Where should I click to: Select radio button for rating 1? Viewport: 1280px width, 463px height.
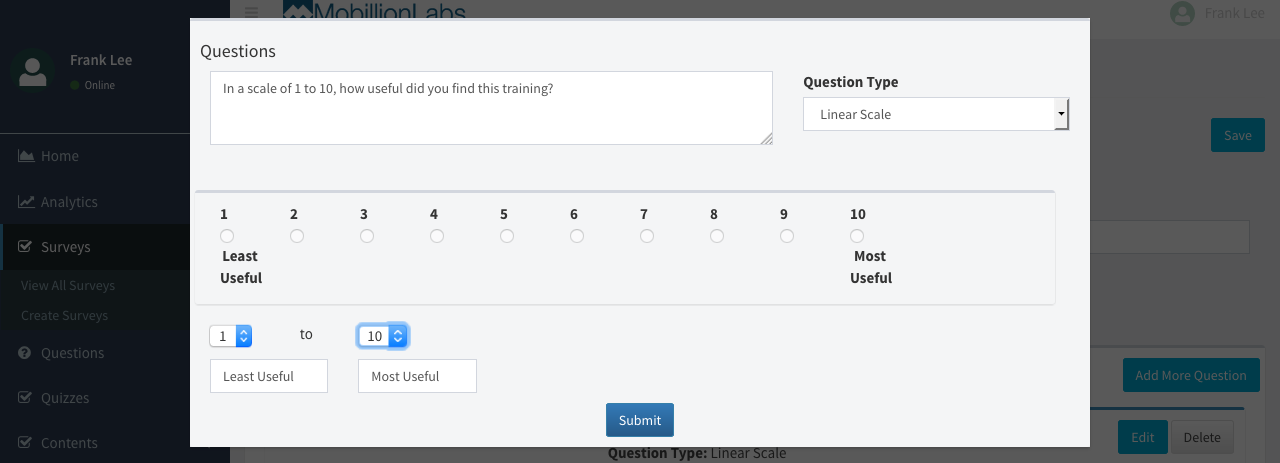click(227, 236)
